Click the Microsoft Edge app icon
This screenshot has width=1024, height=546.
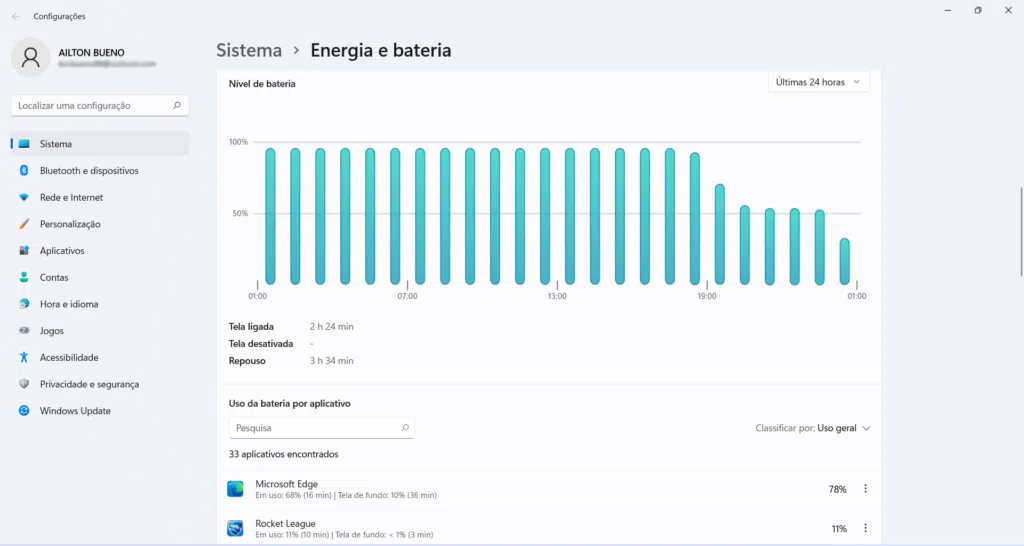point(235,489)
